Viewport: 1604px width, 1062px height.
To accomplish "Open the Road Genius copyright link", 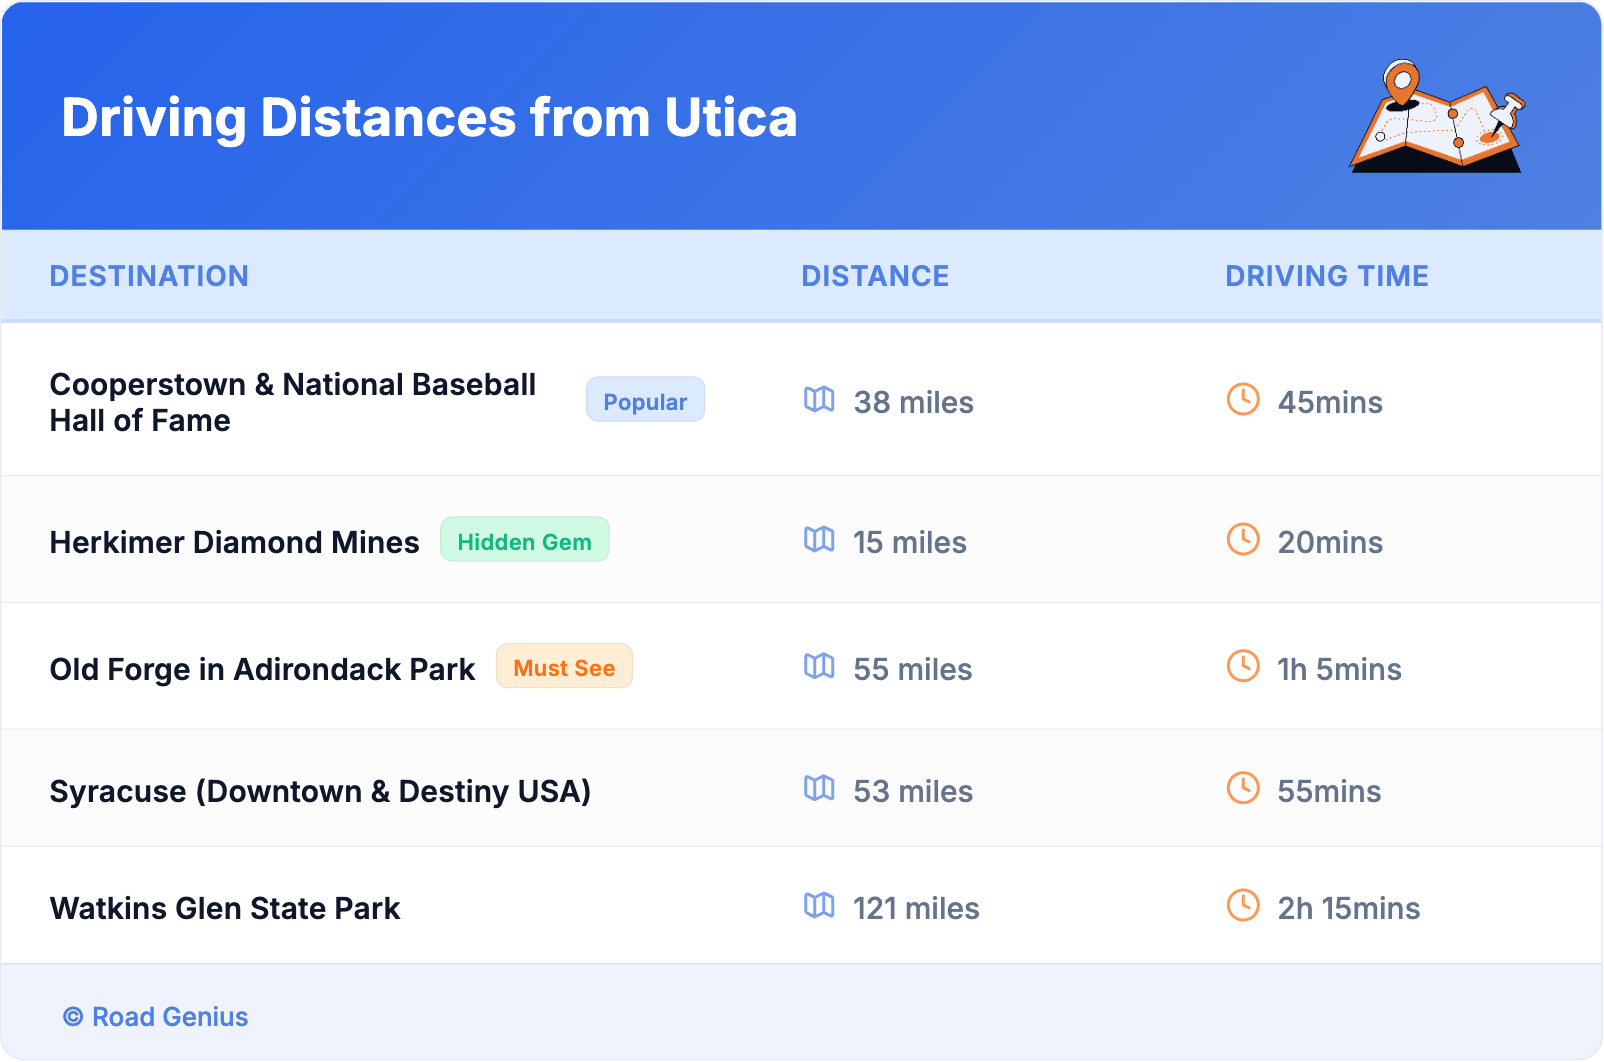I will pyautogui.click(x=156, y=1017).
